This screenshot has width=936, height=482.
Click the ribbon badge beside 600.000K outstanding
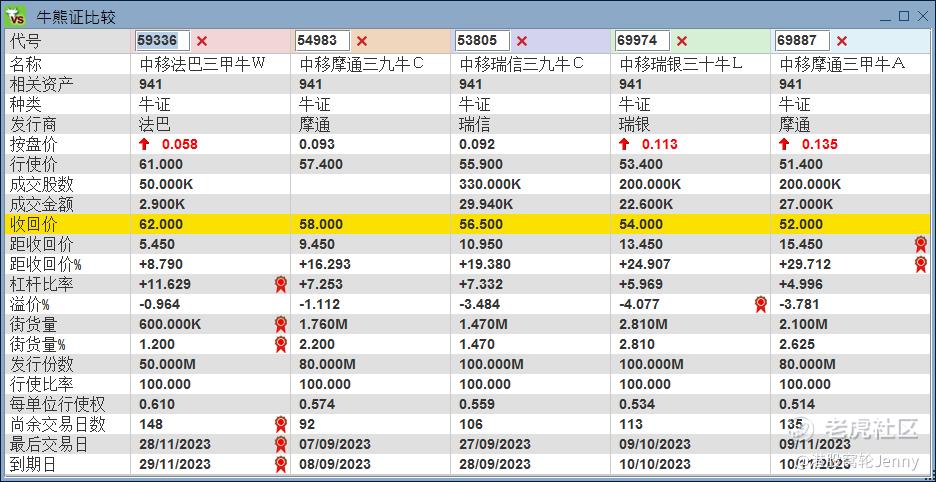point(281,325)
